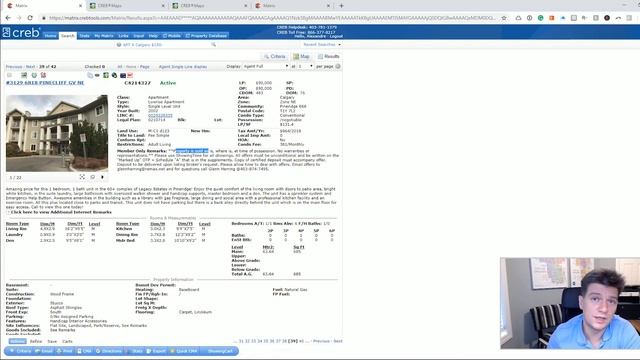Go to Previous listing link at top
Viewport: 640px width, 360px height.
coord(14,67)
